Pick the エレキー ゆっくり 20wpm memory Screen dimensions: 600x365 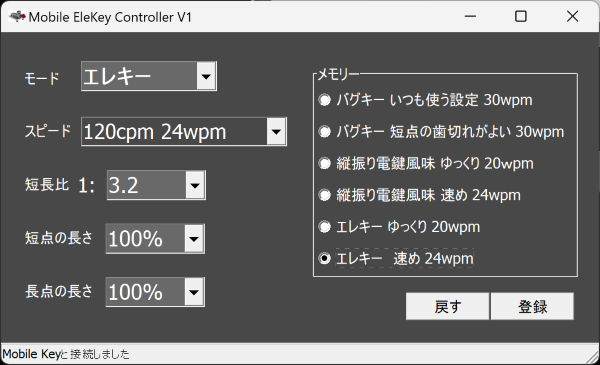coord(399,227)
